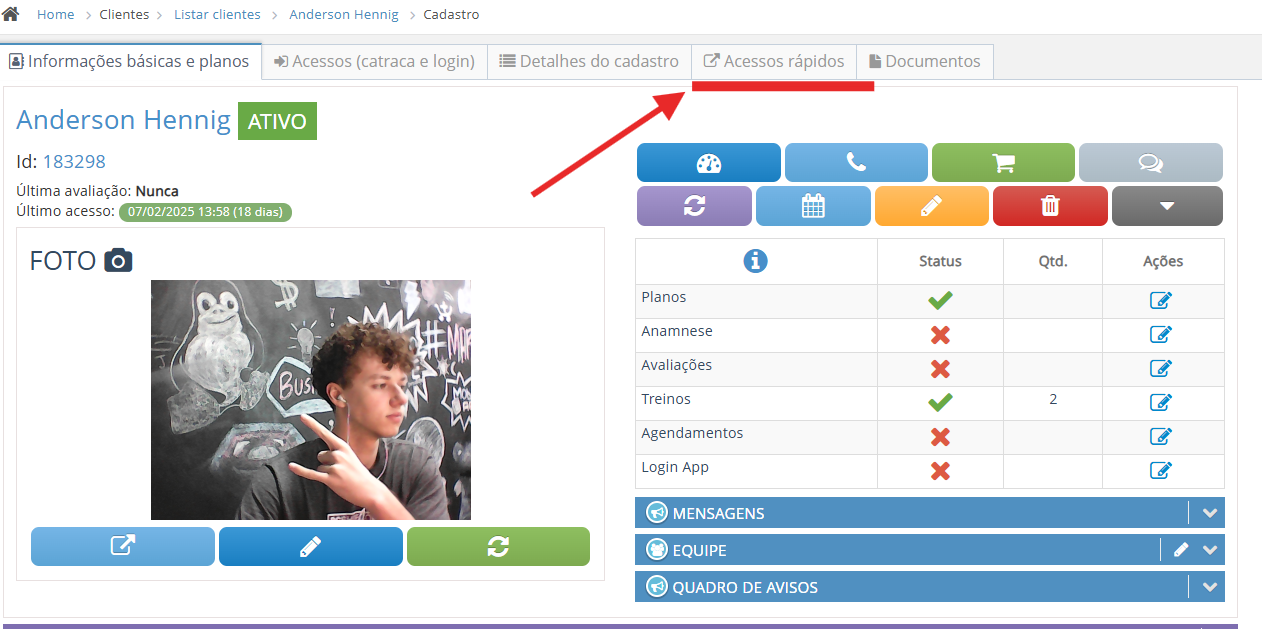Click the orange pencil edit button
This screenshot has height=629, width=1262.
coord(931,206)
